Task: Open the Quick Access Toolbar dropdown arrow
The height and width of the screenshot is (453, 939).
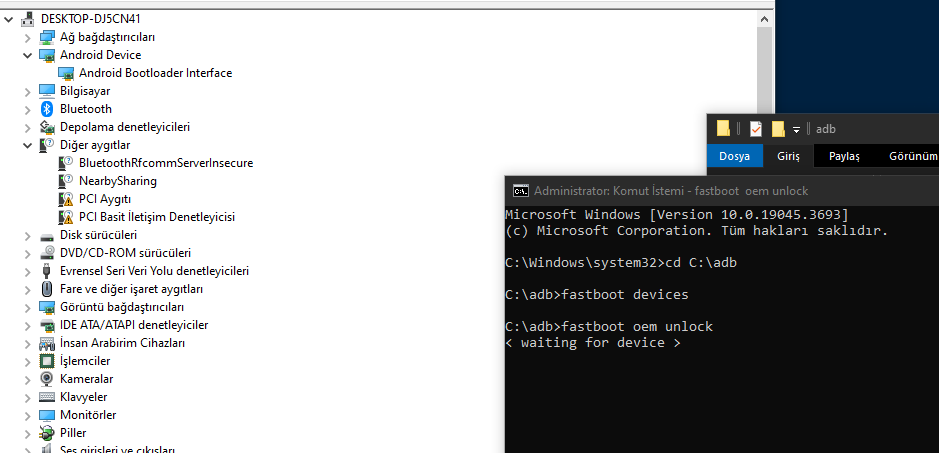Action: pyautogui.click(x=797, y=129)
